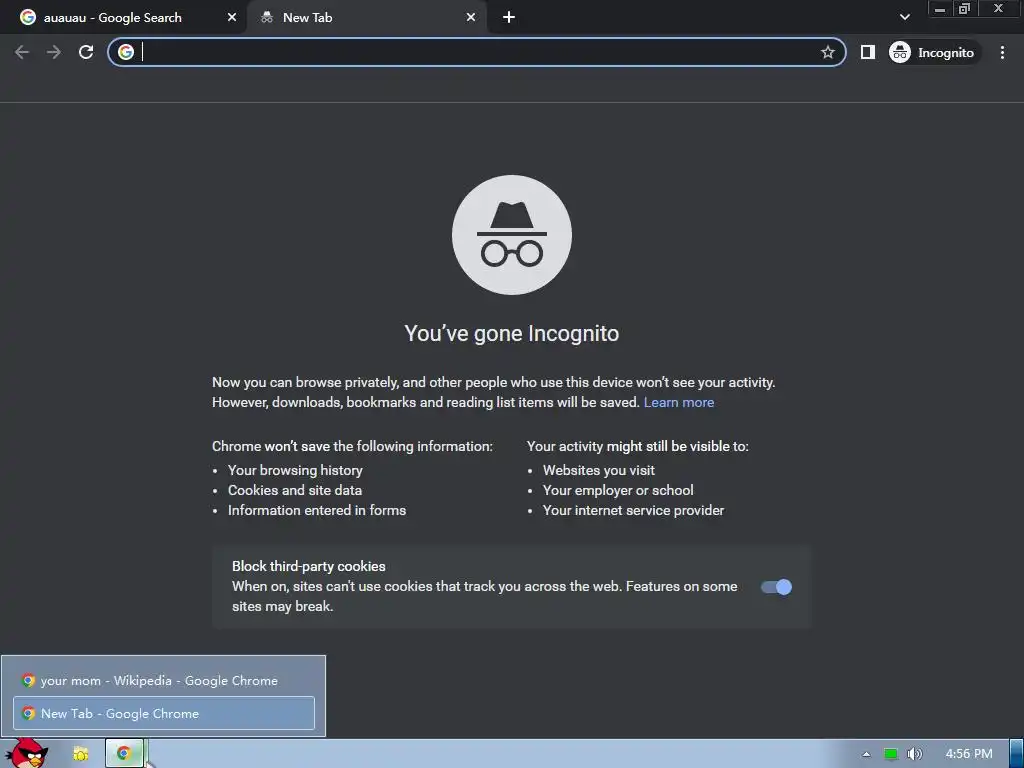
Task: Click the back navigation arrow
Action: (22, 52)
